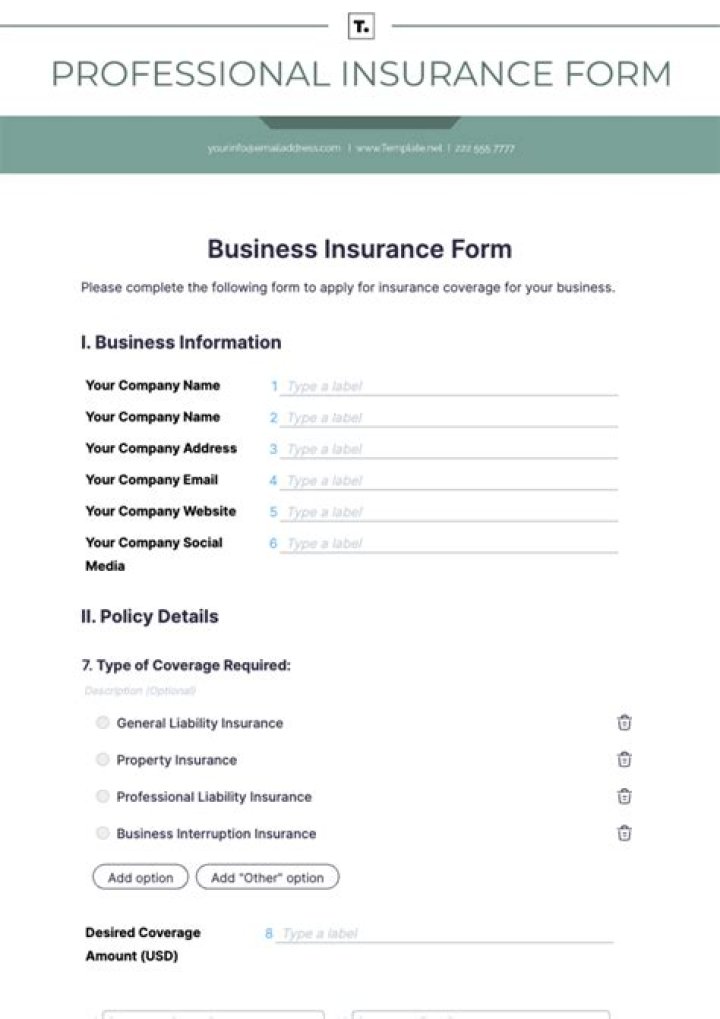Click the Add "Other" option button
The height and width of the screenshot is (1019, 720).
tap(267, 878)
